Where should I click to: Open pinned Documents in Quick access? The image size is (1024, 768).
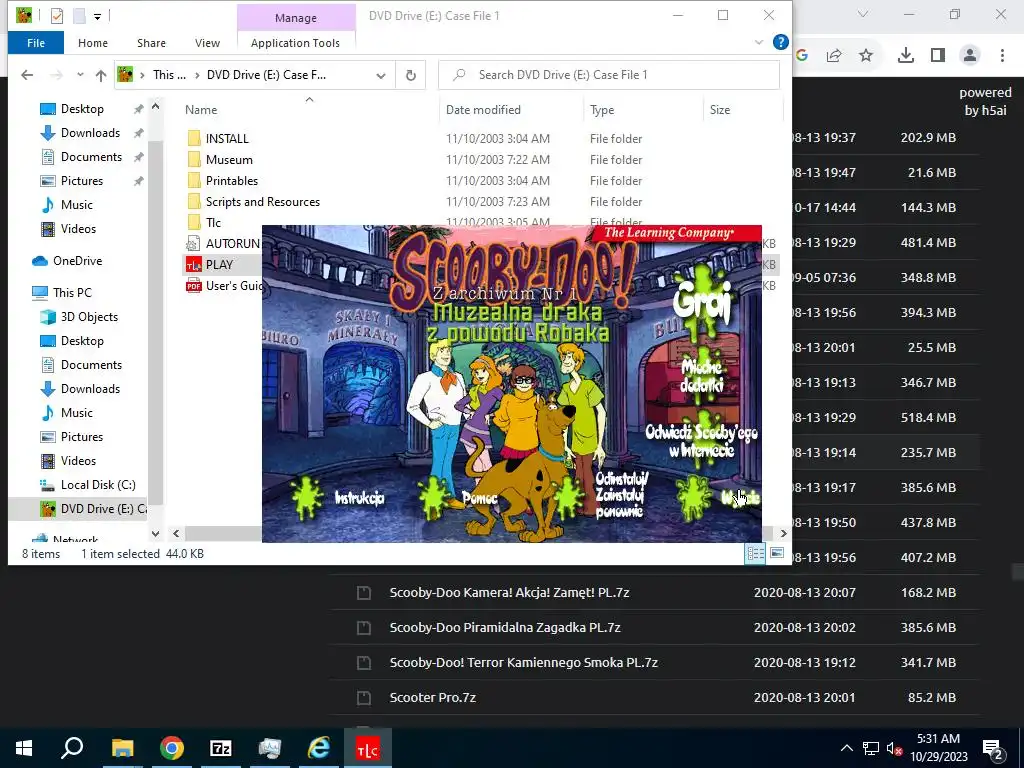point(91,157)
